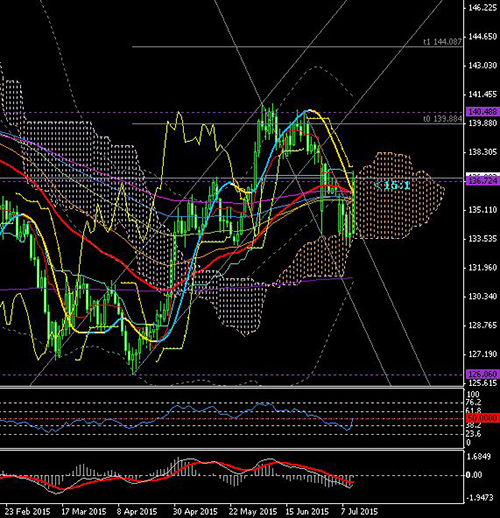Click the 146.225 value on price scale

point(482,8)
